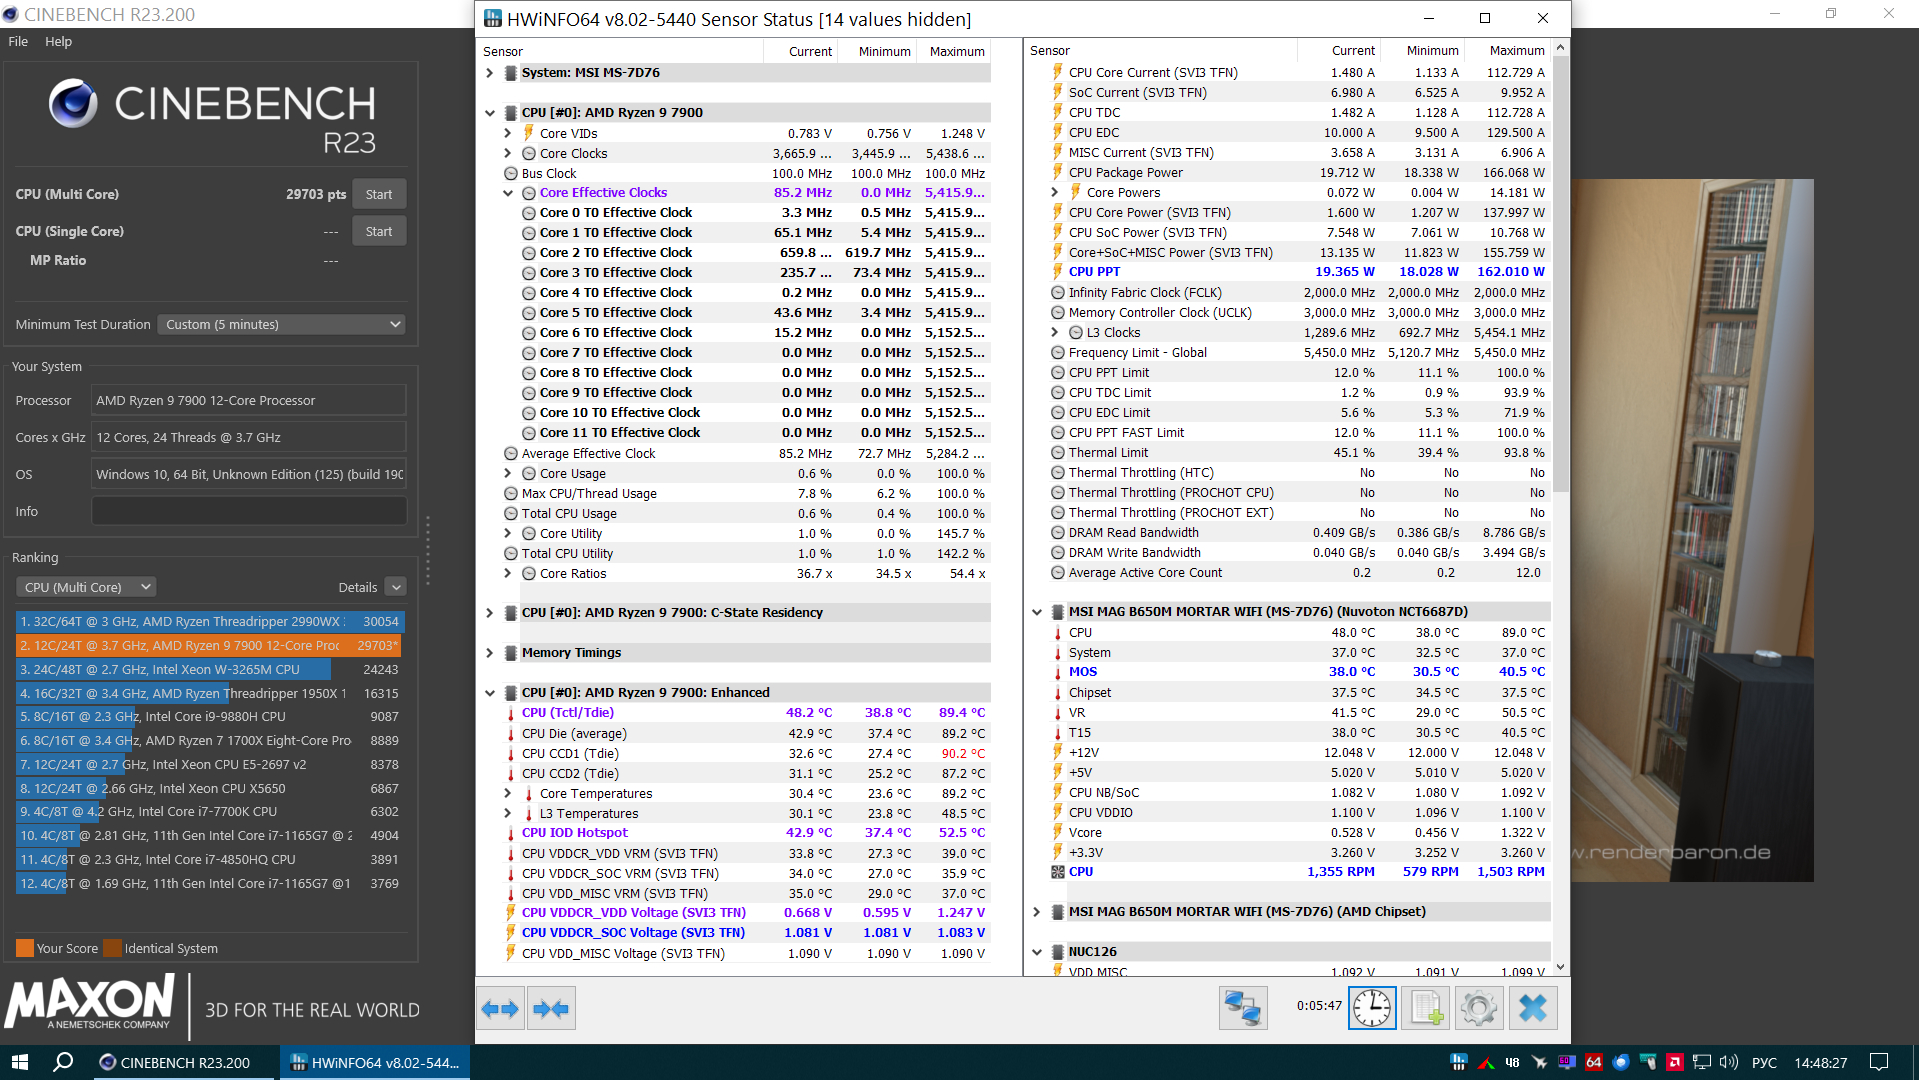Viewport: 1919px width, 1080px height.
Task: Expand the Core Temperatures row
Action: point(507,793)
